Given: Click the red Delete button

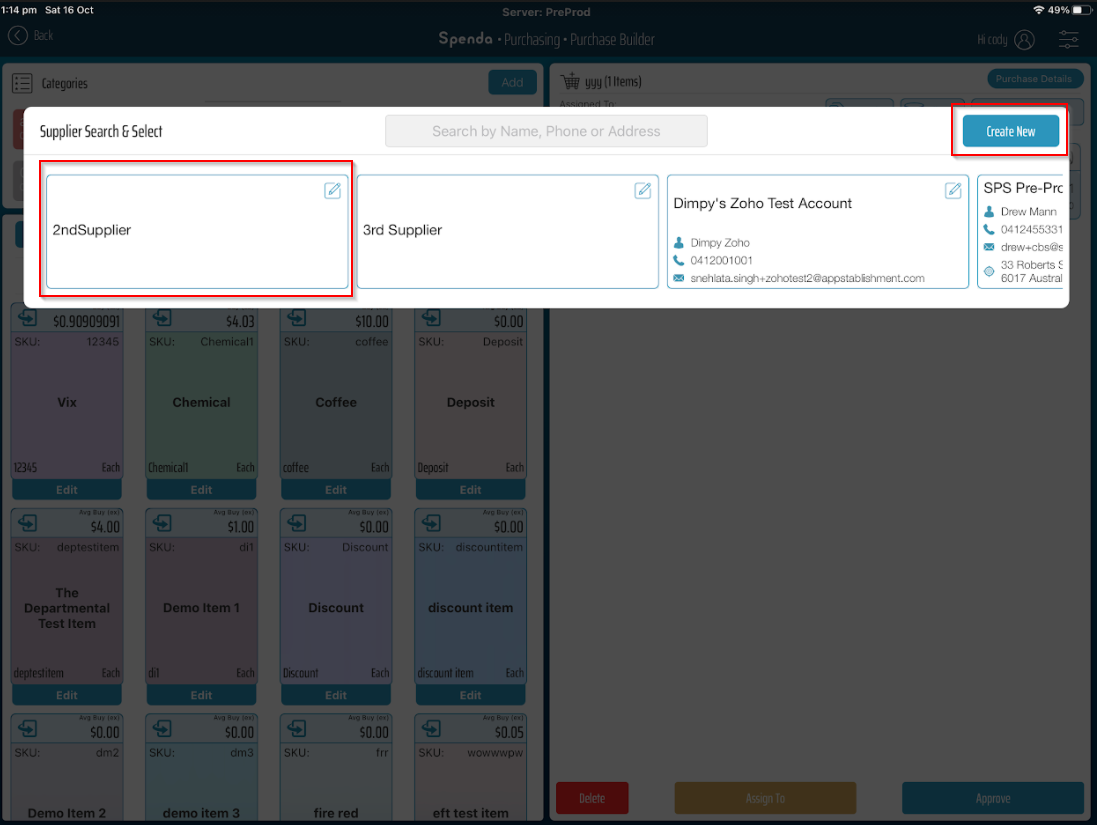Looking at the screenshot, I should point(592,798).
